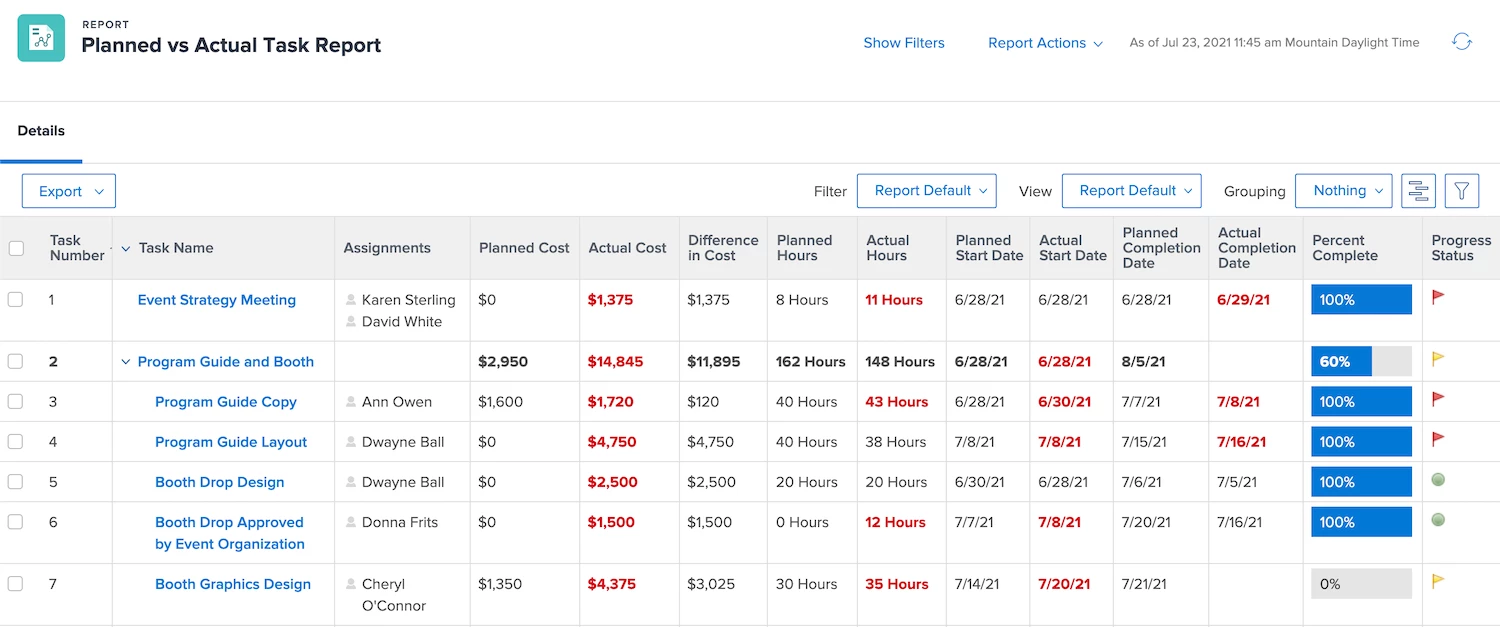Sort by the Actual Cost column header
The height and width of the screenshot is (627, 1500).
[x=627, y=248]
